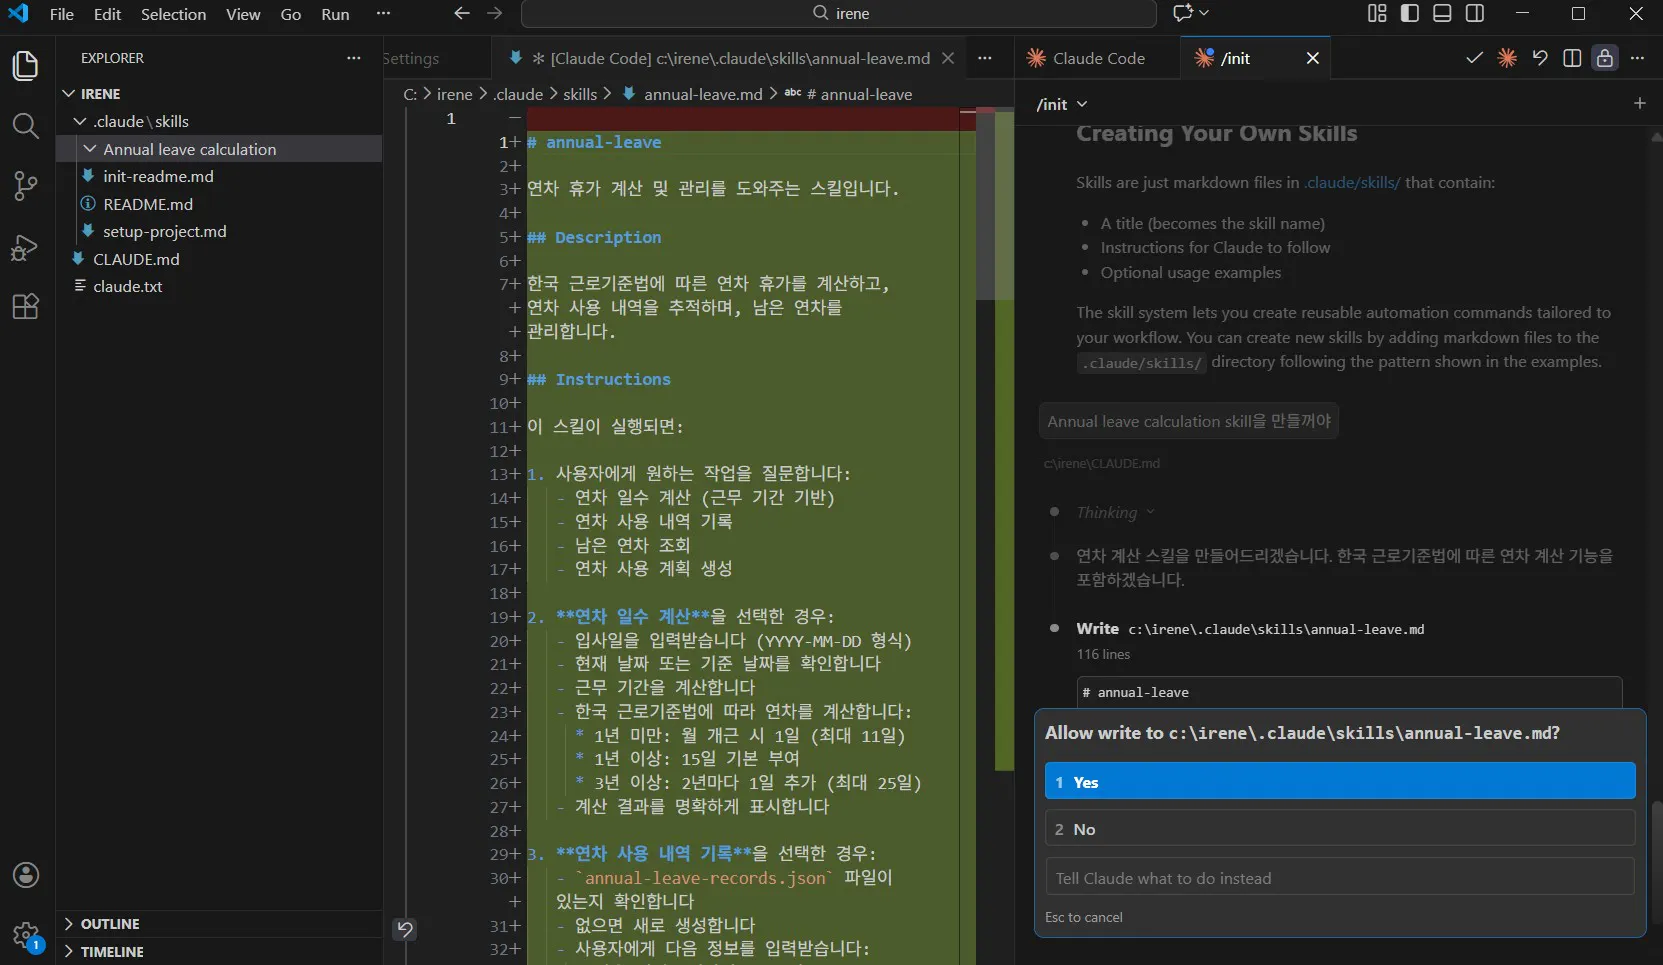Click the Accounts icon in activity bar

pos(25,875)
